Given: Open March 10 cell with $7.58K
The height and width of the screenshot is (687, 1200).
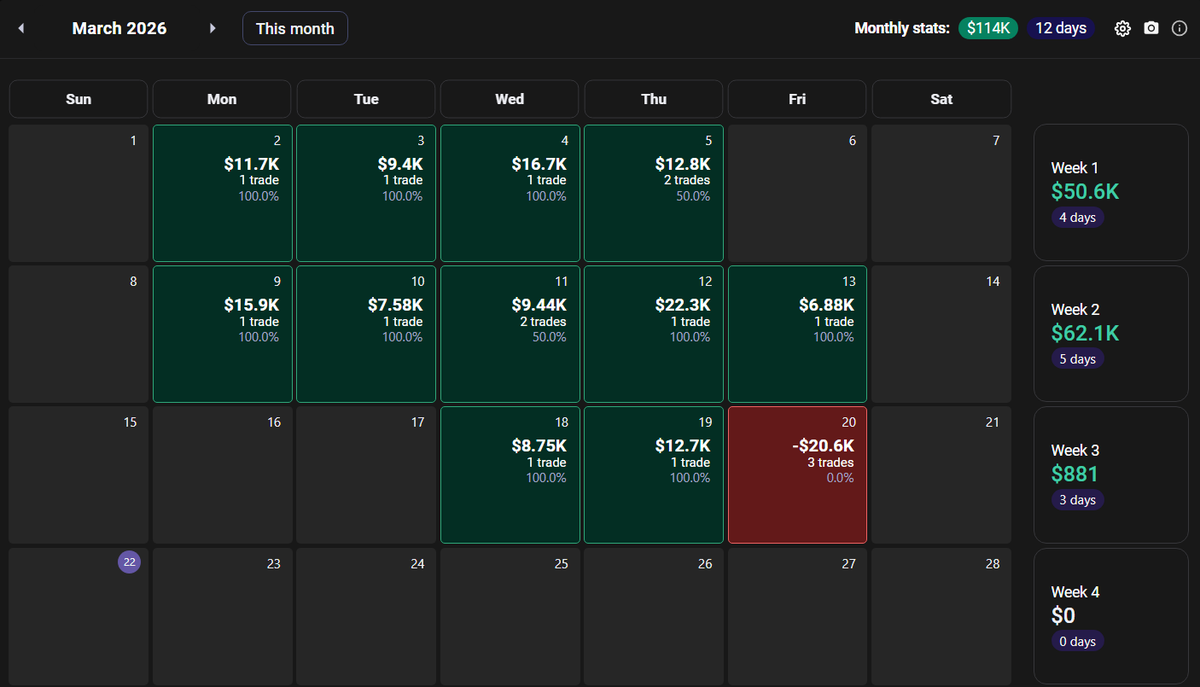Looking at the screenshot, I should [x=366, y=334].
